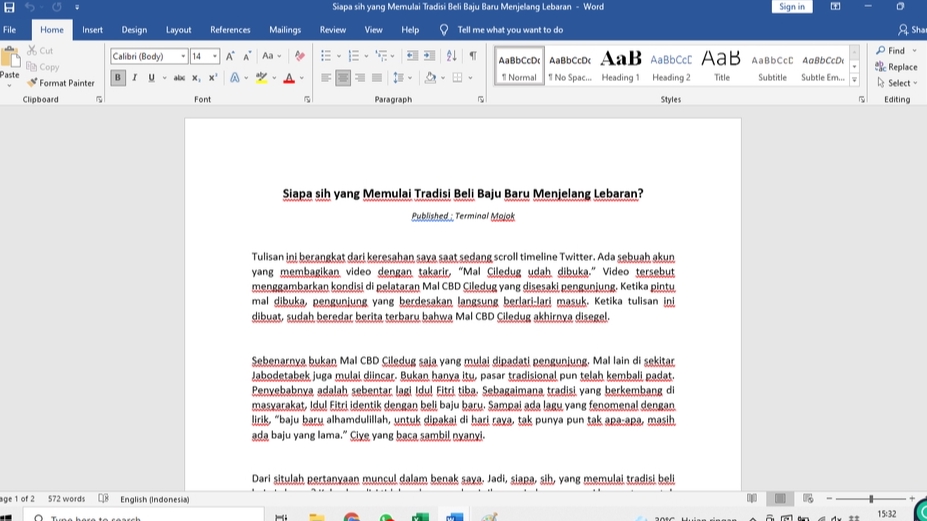Expand the bullets list dropdown

click(339, 56)
